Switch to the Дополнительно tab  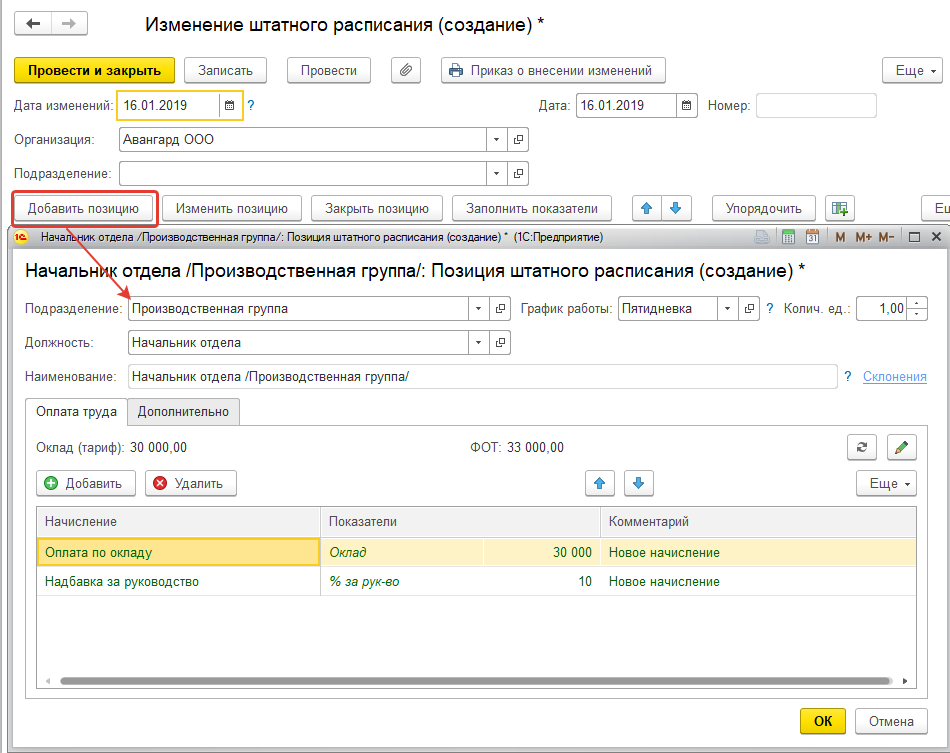pos(183,411)
